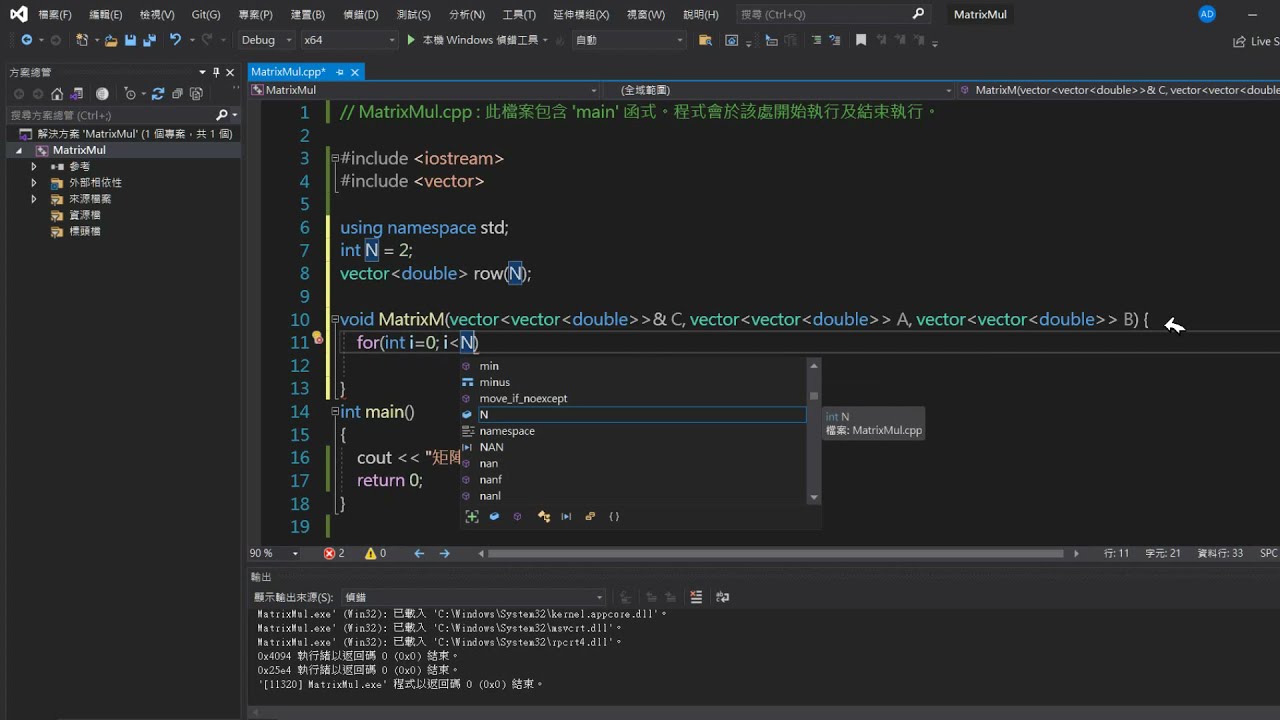Viewport: 1280px width, 720px height.
Task: Open the output source dropdown showing 偵錯
Action: 473,597
